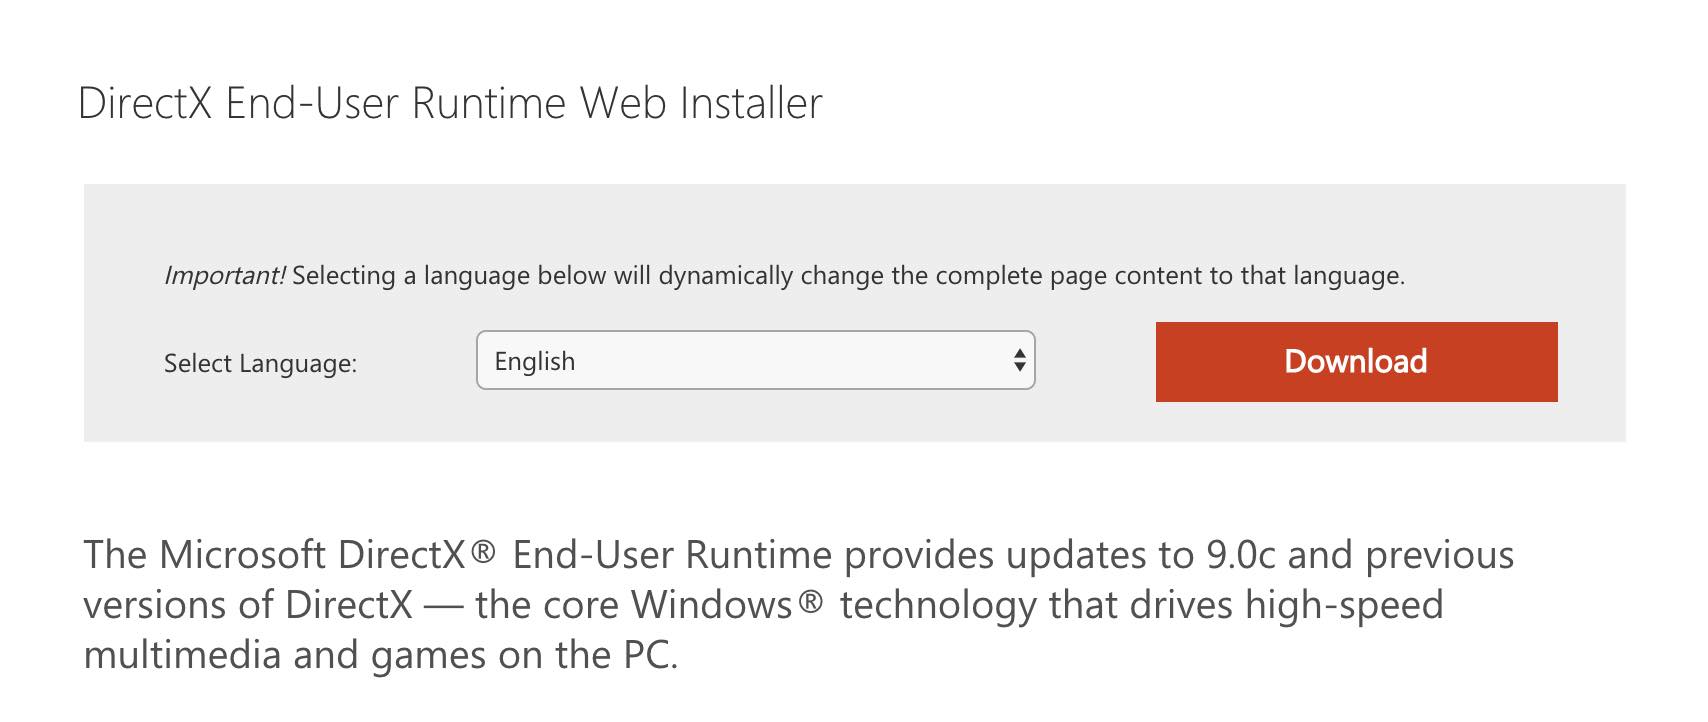Click the 'End-User Runtime' phrase in paragraph
Viewport: 1708px width, 722px height.
(x=672, y=554)
